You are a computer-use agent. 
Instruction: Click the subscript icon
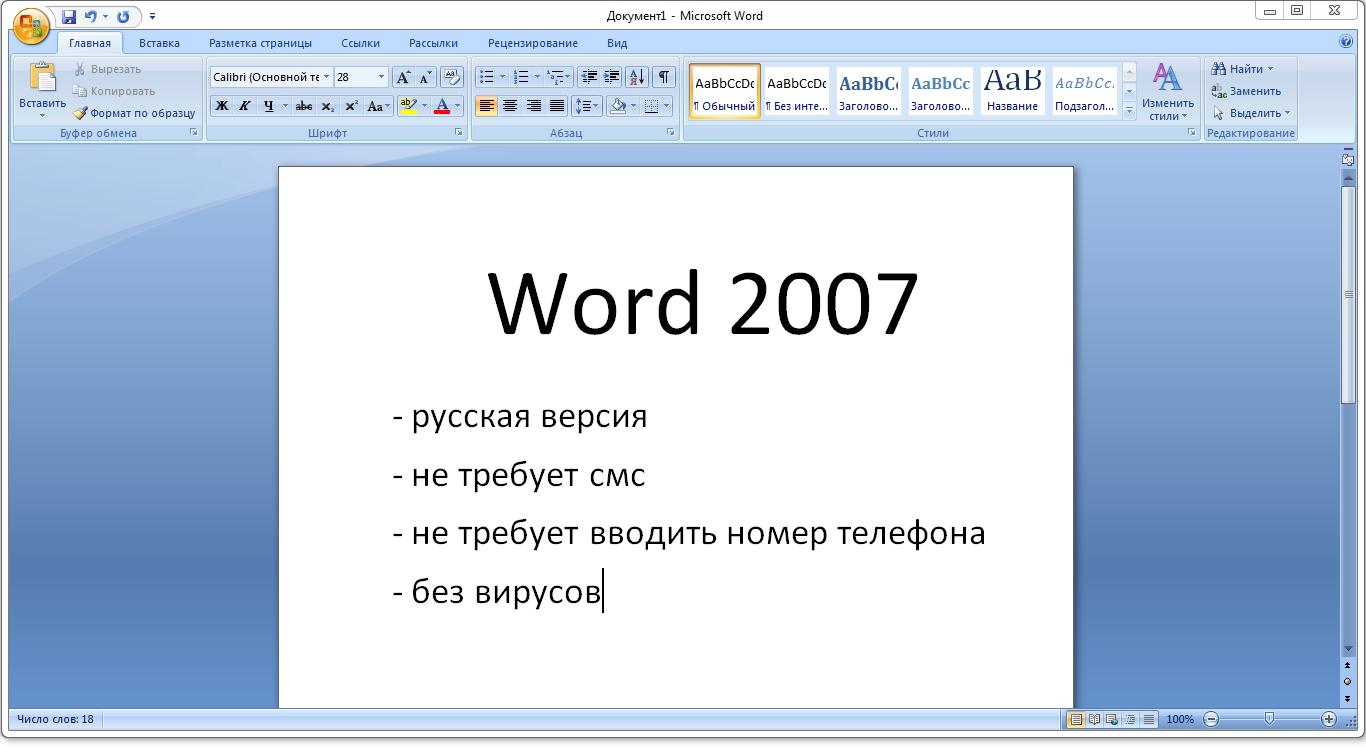[327, 106]
